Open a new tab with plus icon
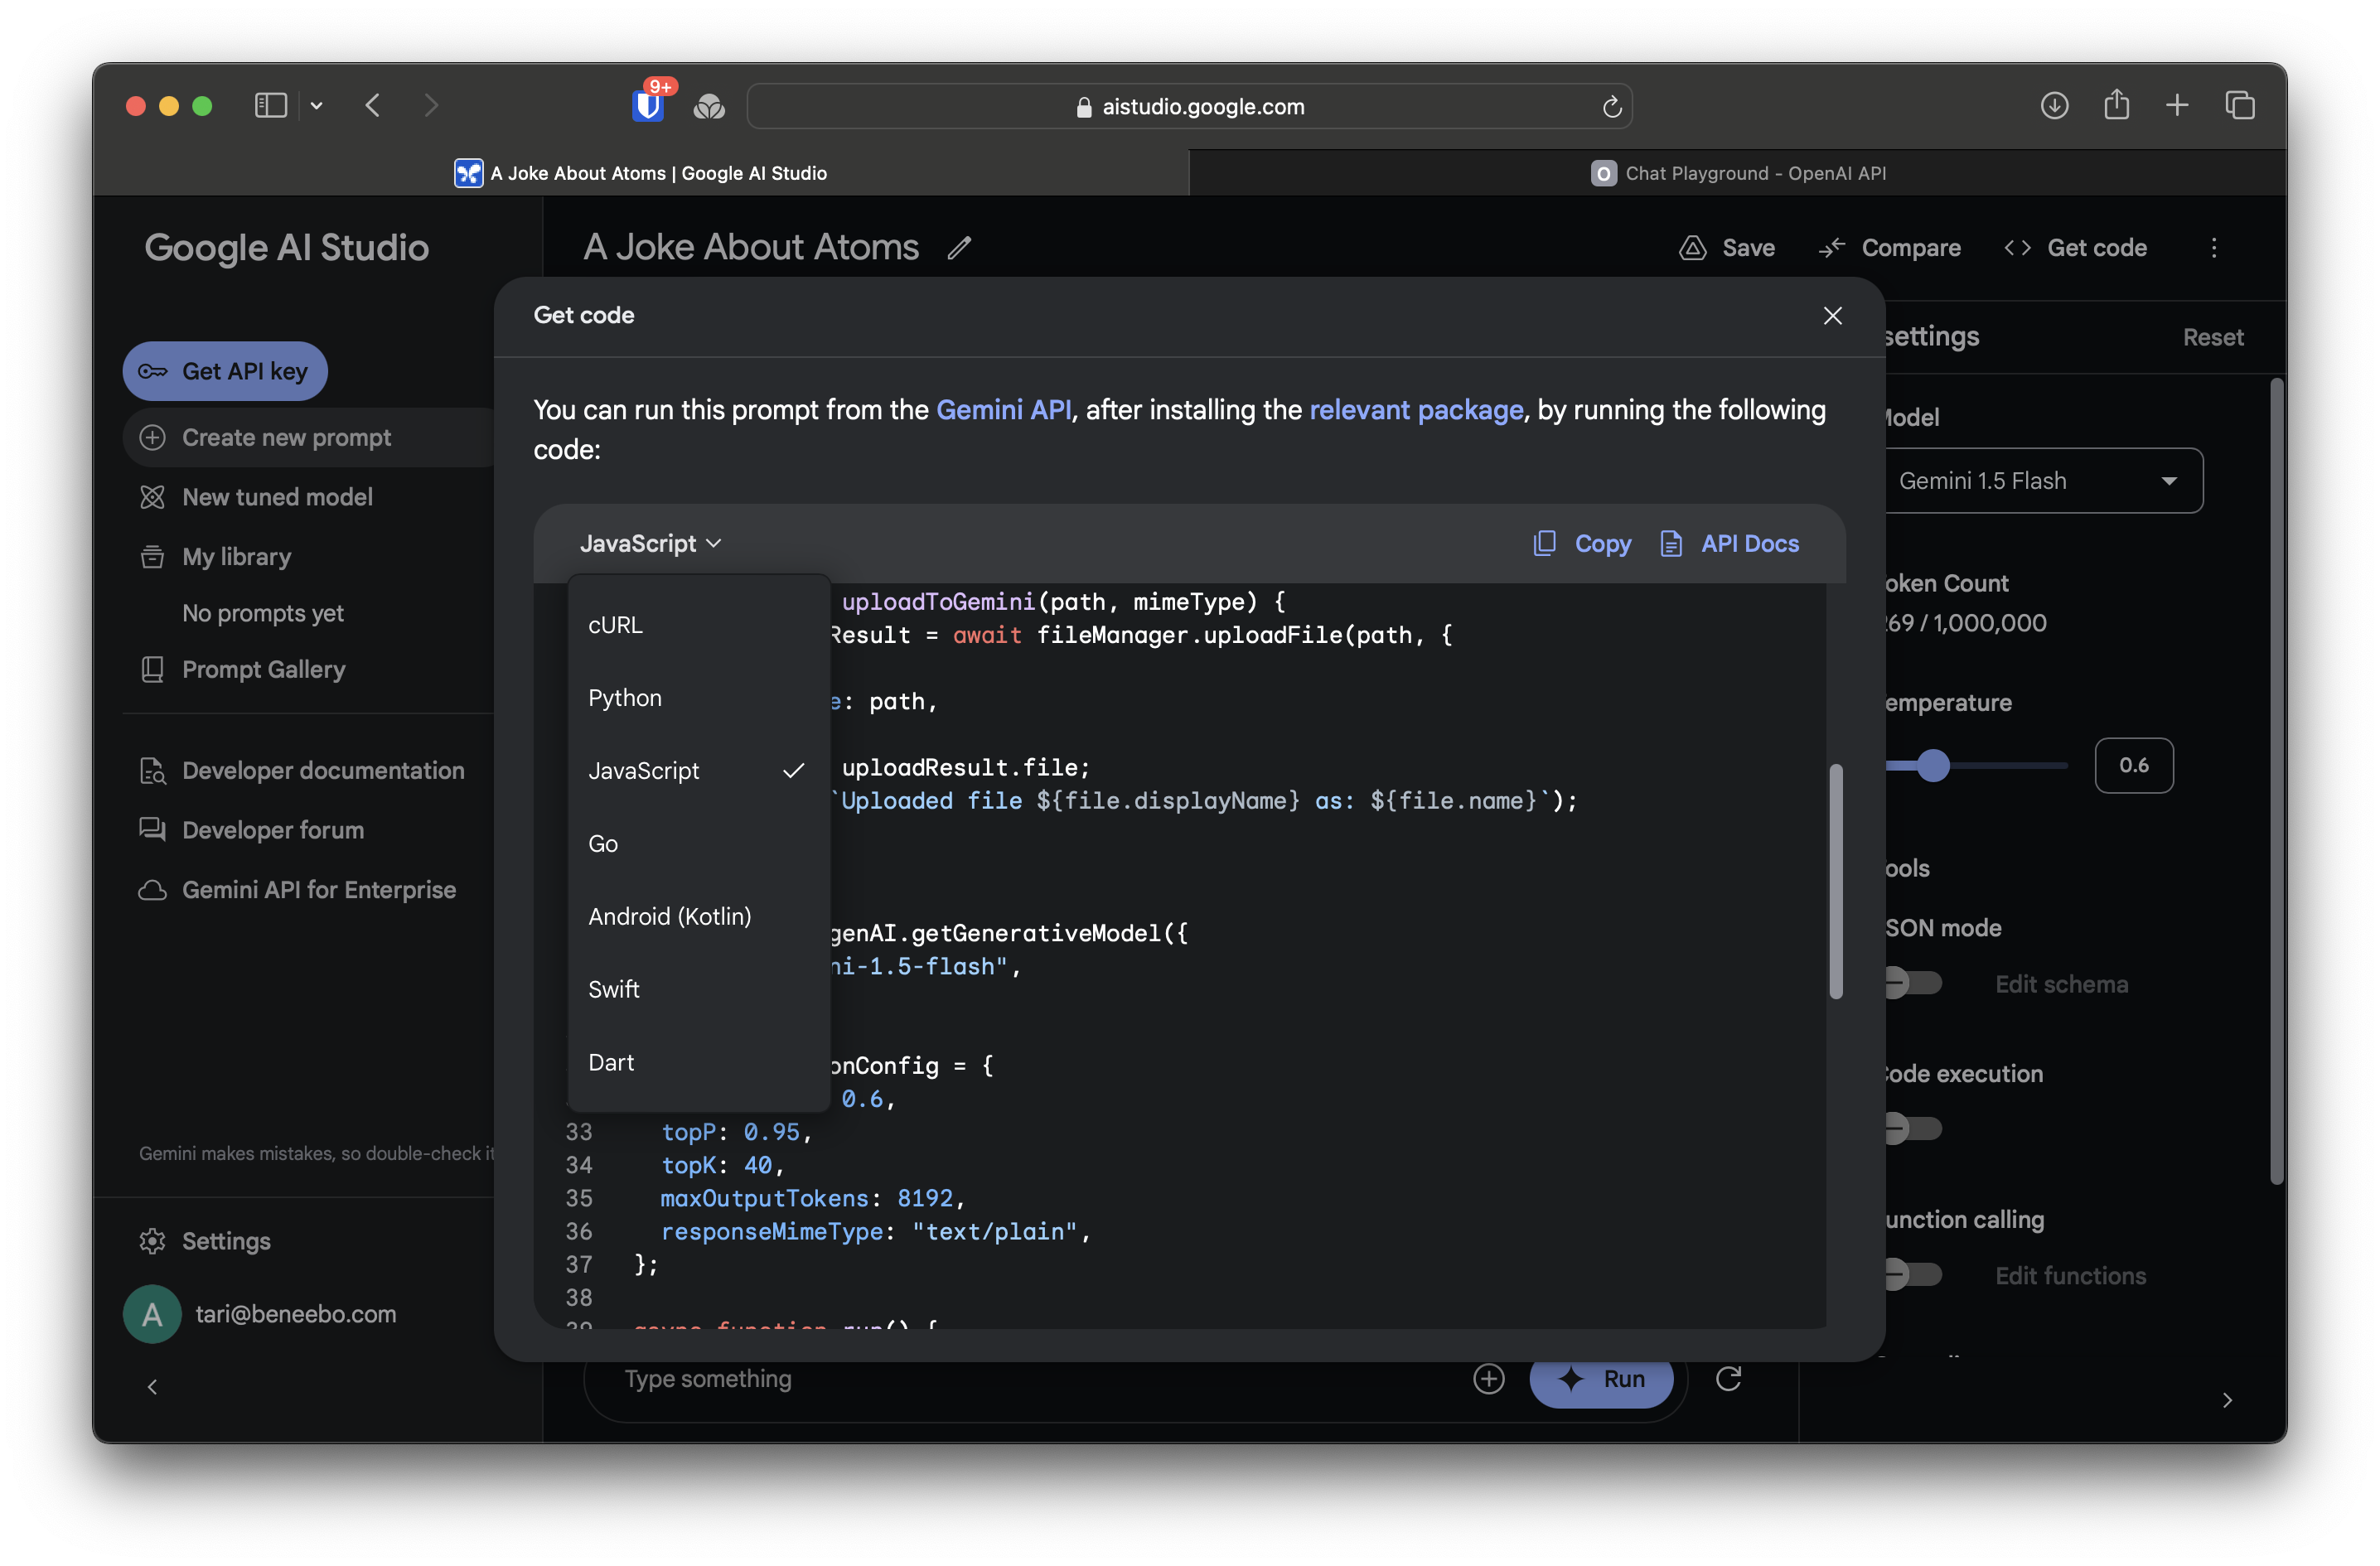Image resolution: width=2380 pixels, height=1566 pixels. point(2177,105)
